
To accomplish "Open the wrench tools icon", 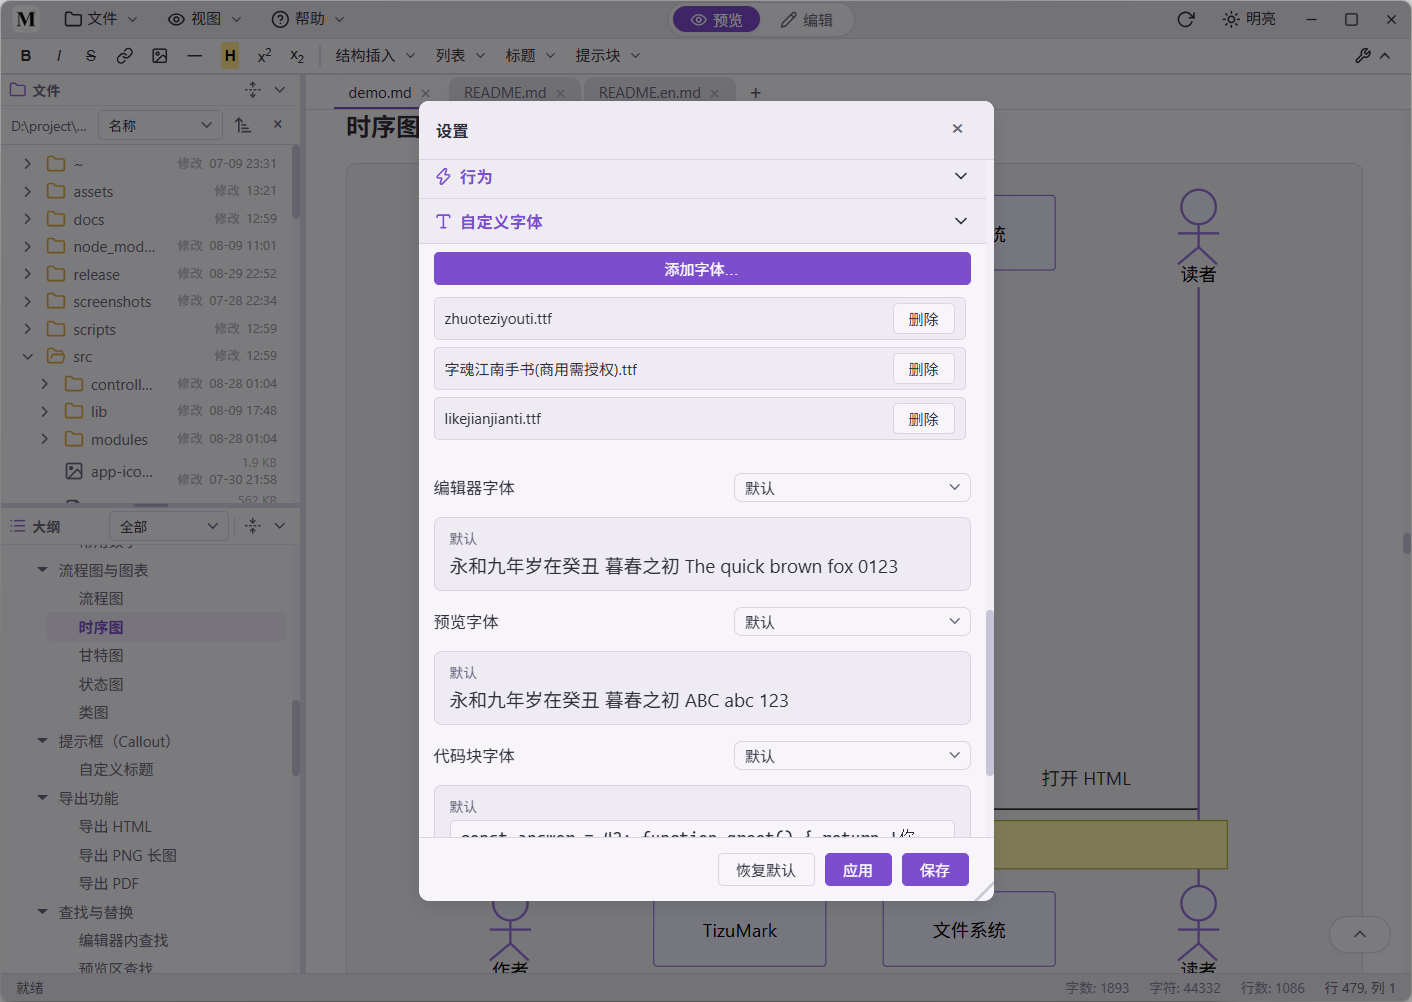I will (x=1363, y=56).
